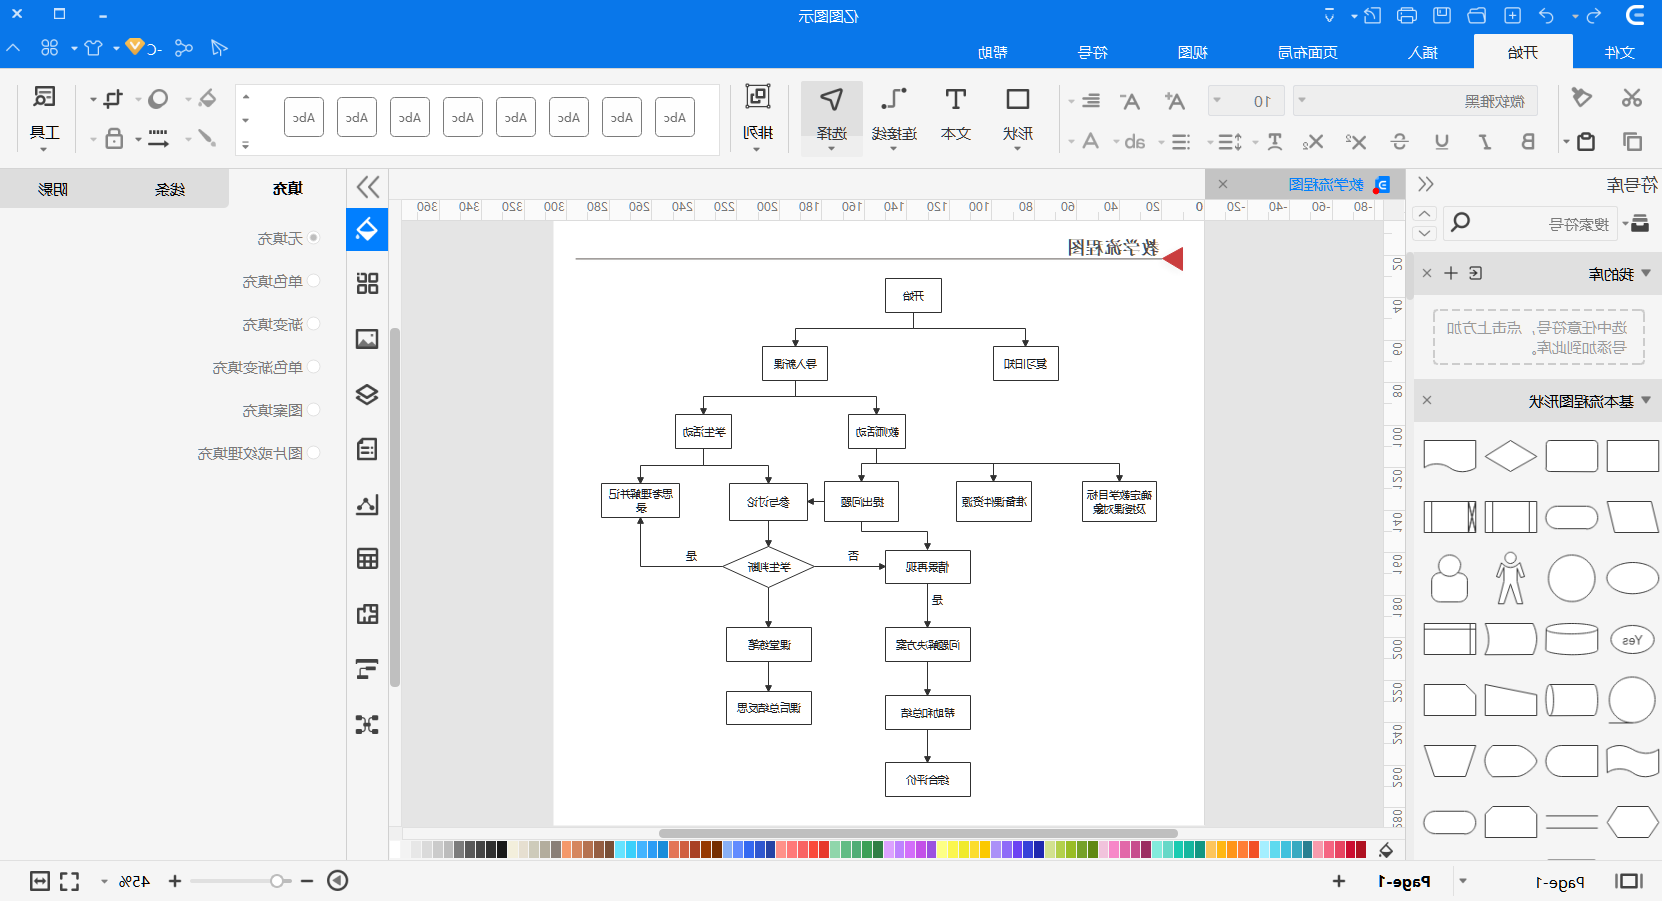Screen dimensions: 1662x901
Task: Add a library with My Library plus
Action: coord(1451,273)
